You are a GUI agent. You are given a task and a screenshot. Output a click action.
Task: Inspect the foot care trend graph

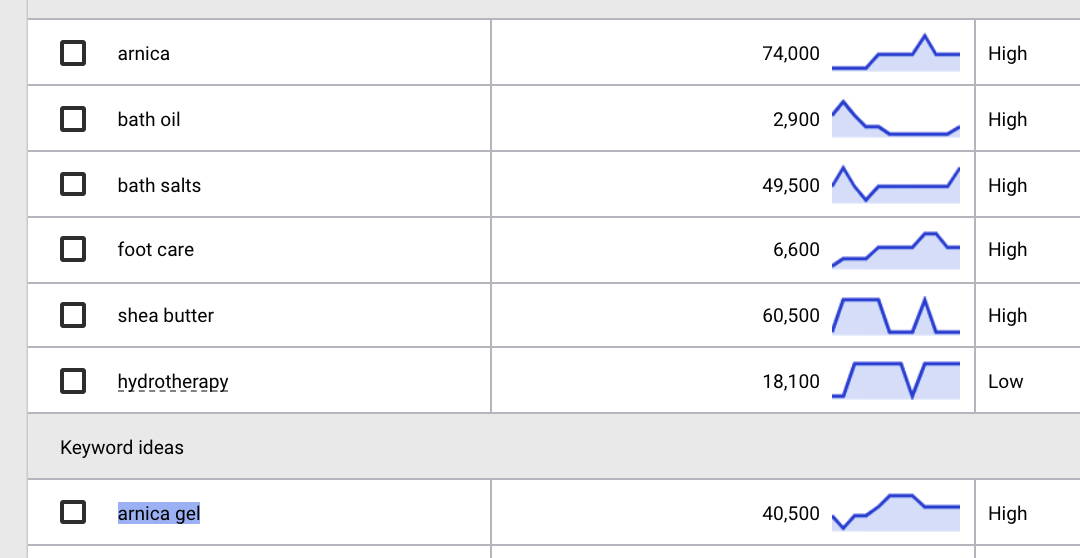895,250
